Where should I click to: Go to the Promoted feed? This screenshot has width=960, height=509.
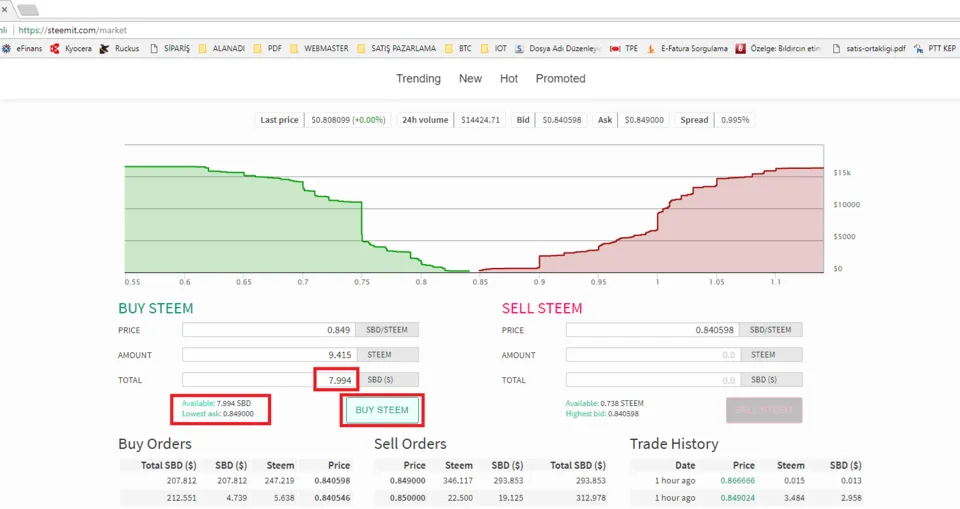point(560,78)
